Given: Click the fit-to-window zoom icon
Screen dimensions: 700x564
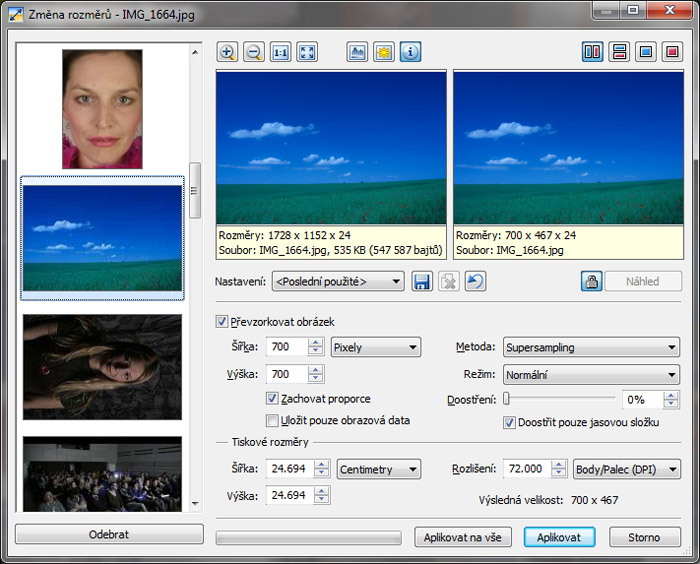Looking at the screenshot, I should pos(306,53).
